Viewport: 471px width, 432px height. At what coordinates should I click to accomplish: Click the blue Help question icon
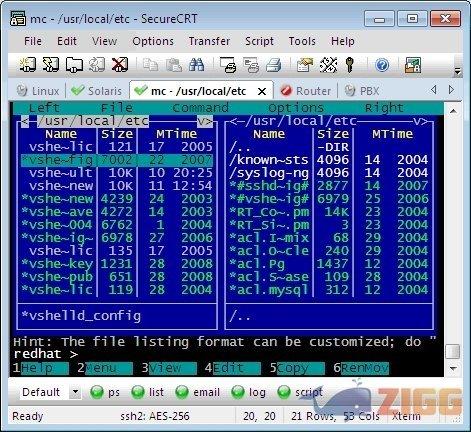[x=382, y=65]
